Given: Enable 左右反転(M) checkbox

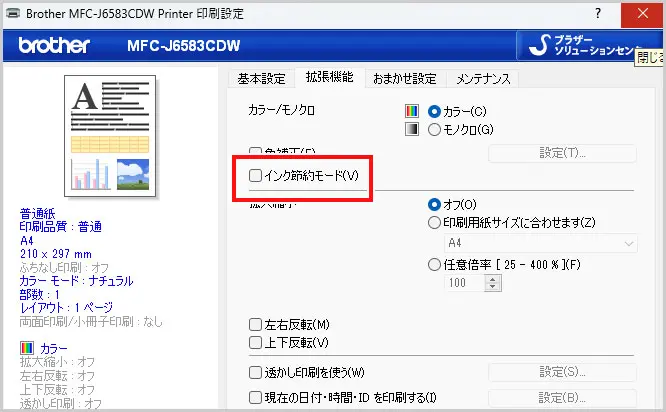Looking at the screenshot, I should (x=255, y=325).
